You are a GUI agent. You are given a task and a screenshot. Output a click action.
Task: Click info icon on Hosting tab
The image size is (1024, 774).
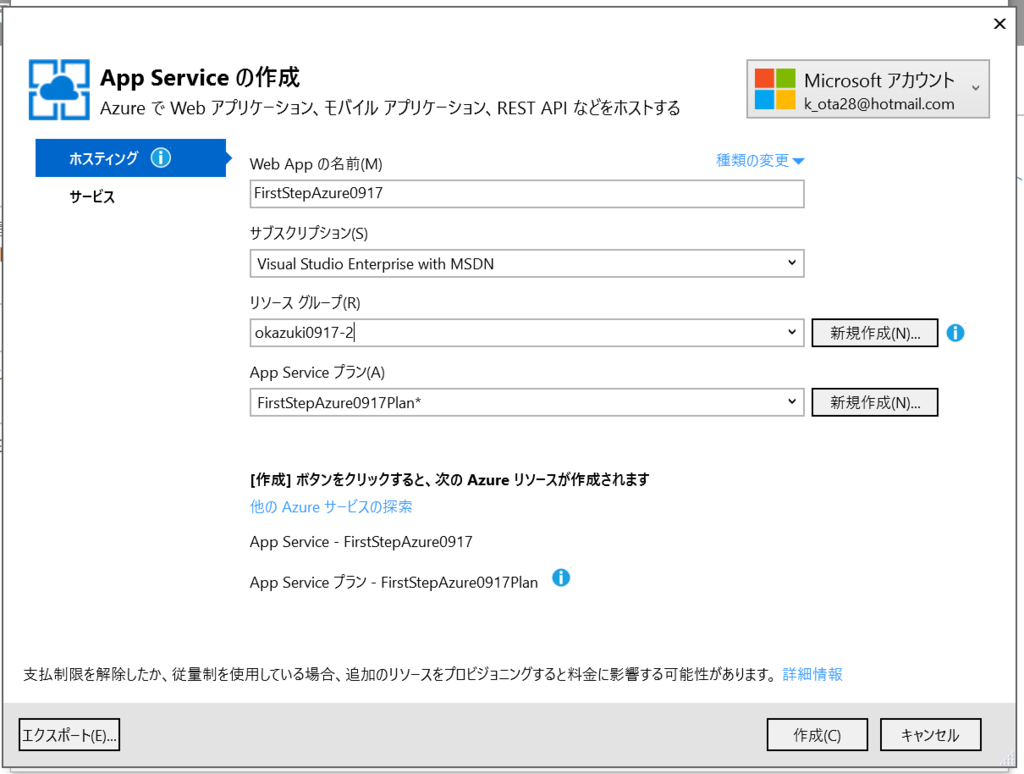[x=161, y=157]
